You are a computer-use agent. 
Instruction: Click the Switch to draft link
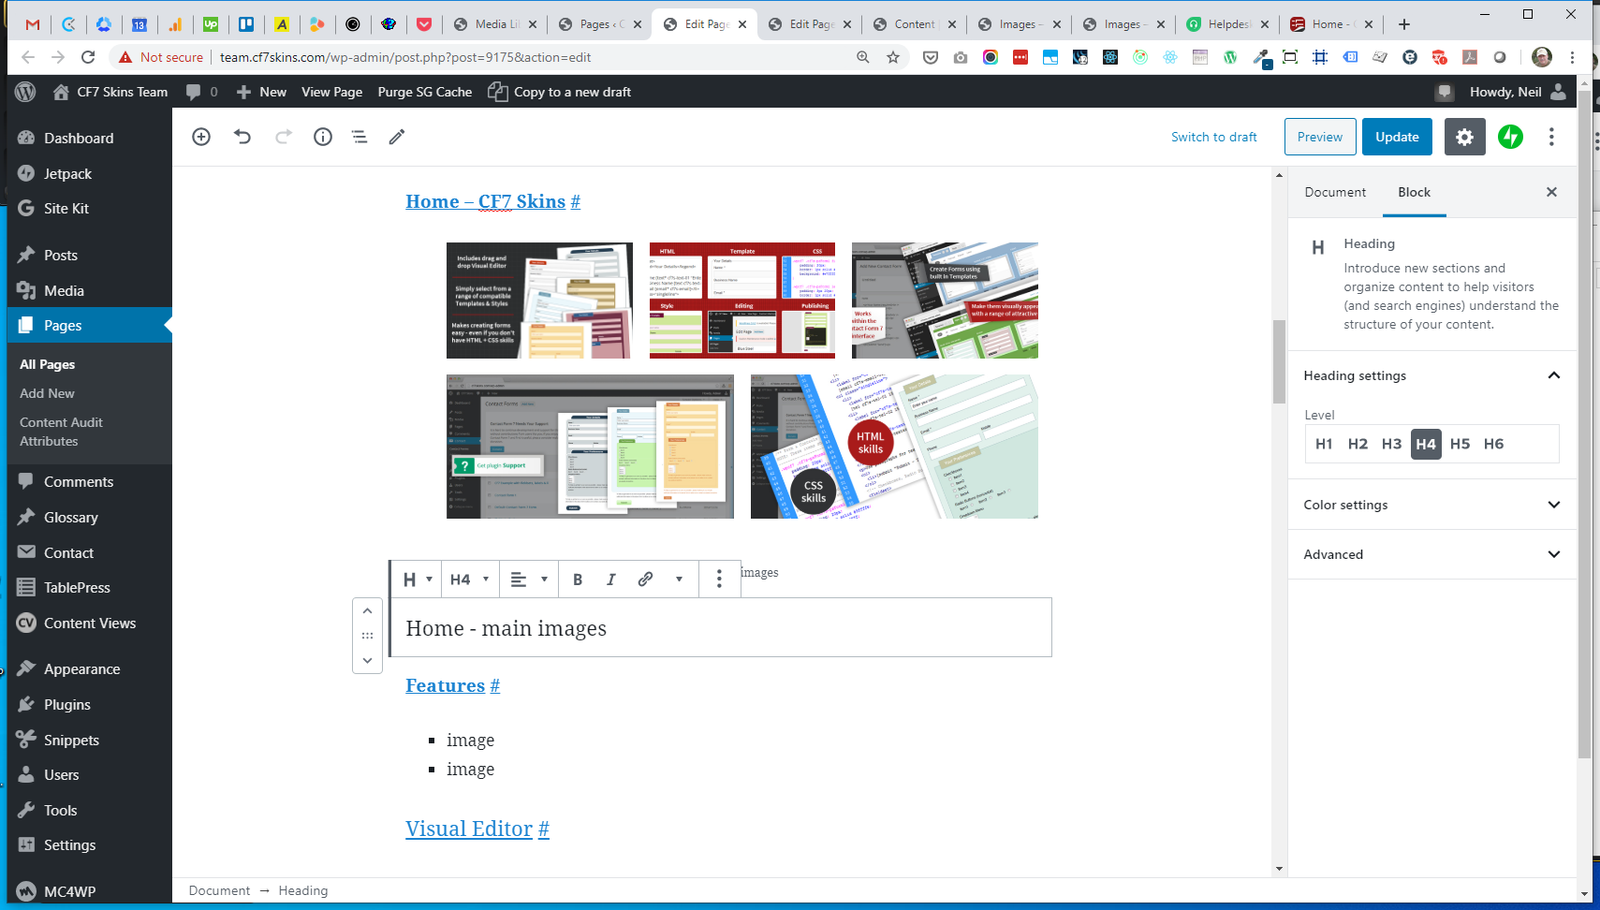1213,137
